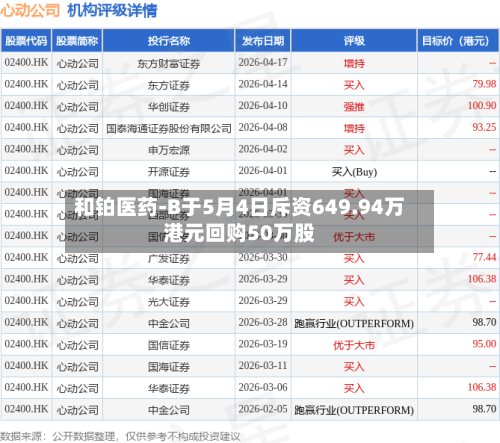Viewport: 500px width, 443px height.
Task: Click 国海证券 cell dated 2026-03-11
Action: pos(169,367)
